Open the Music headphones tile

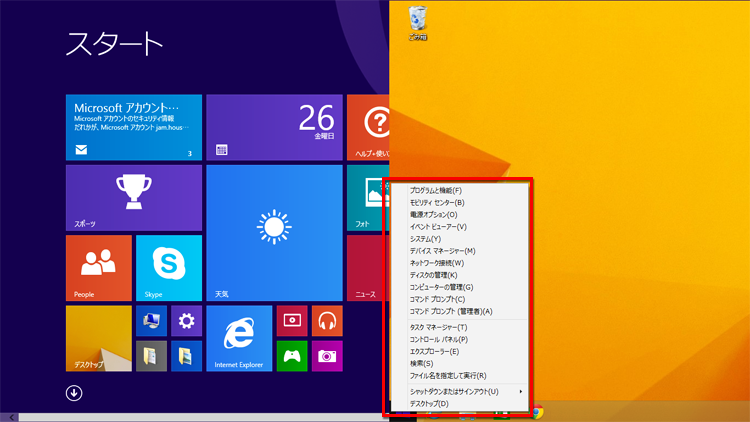coord(326,321)
